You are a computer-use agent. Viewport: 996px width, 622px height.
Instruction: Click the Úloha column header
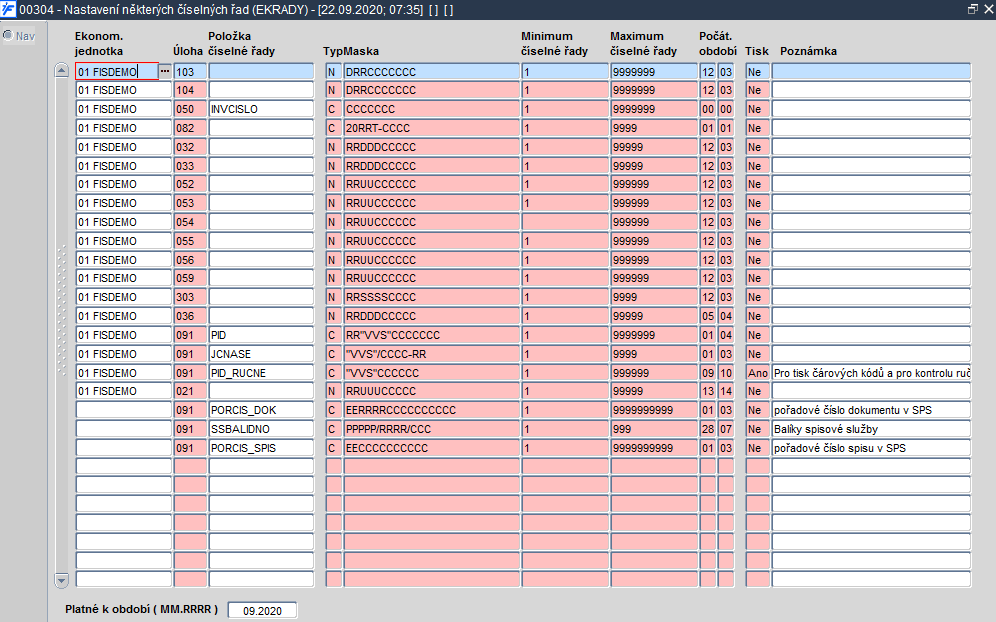point(188,51)
